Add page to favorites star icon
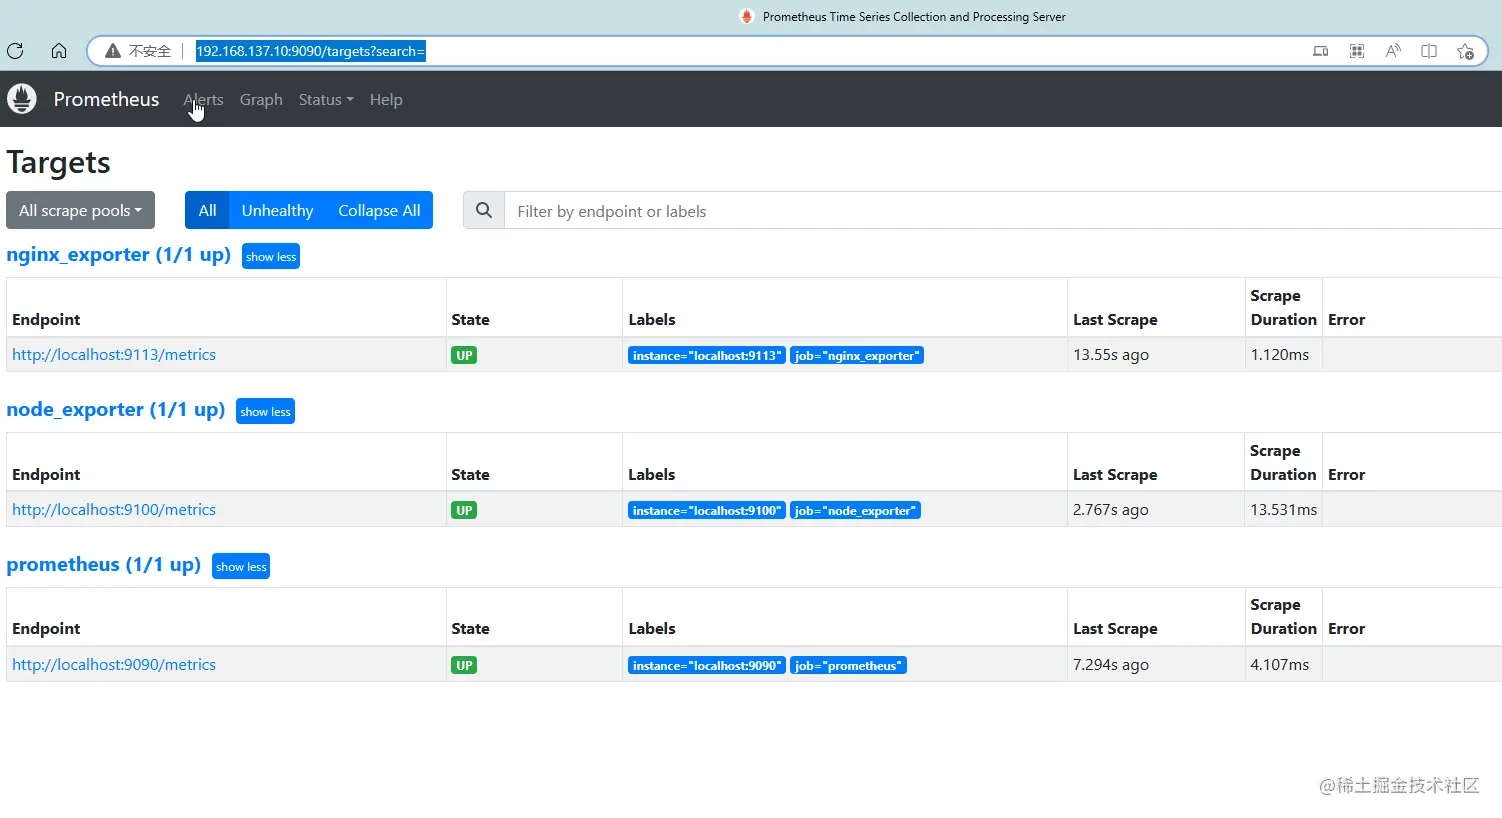Screen dimensions: 1502x818 [x=1465, y=51]
